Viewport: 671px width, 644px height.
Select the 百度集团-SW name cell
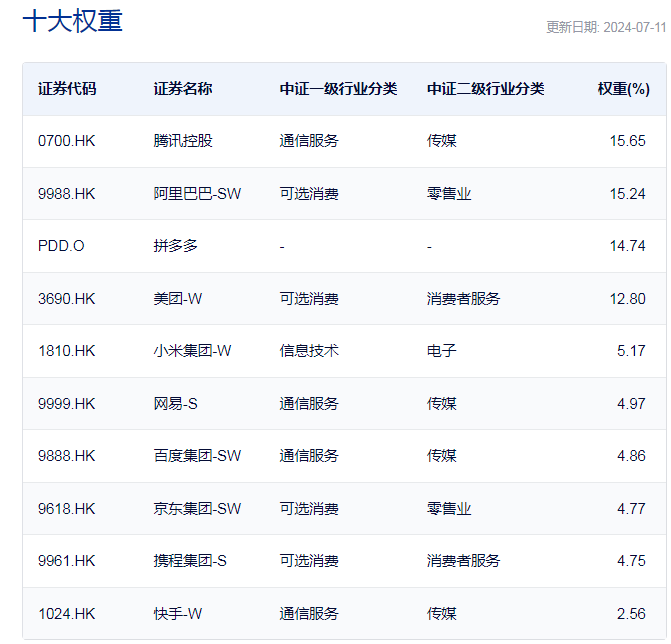coord(197,456)
